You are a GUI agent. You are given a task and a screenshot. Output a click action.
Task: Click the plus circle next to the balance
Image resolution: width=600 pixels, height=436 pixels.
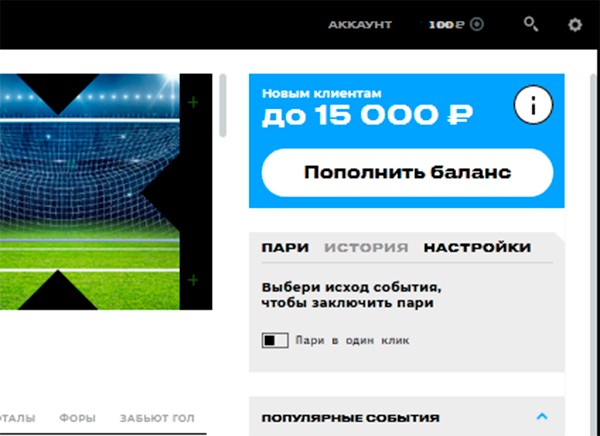(477, 24)
